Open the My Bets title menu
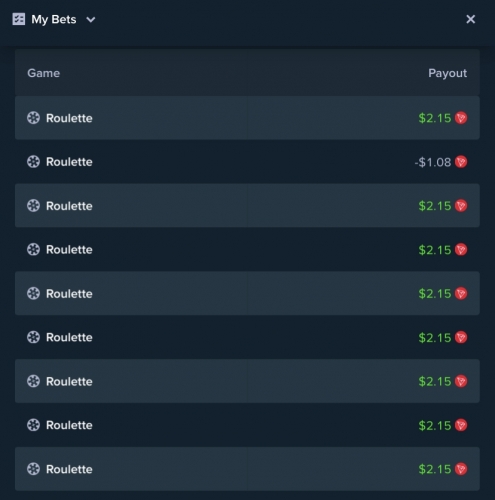 [x=54, y=19]
